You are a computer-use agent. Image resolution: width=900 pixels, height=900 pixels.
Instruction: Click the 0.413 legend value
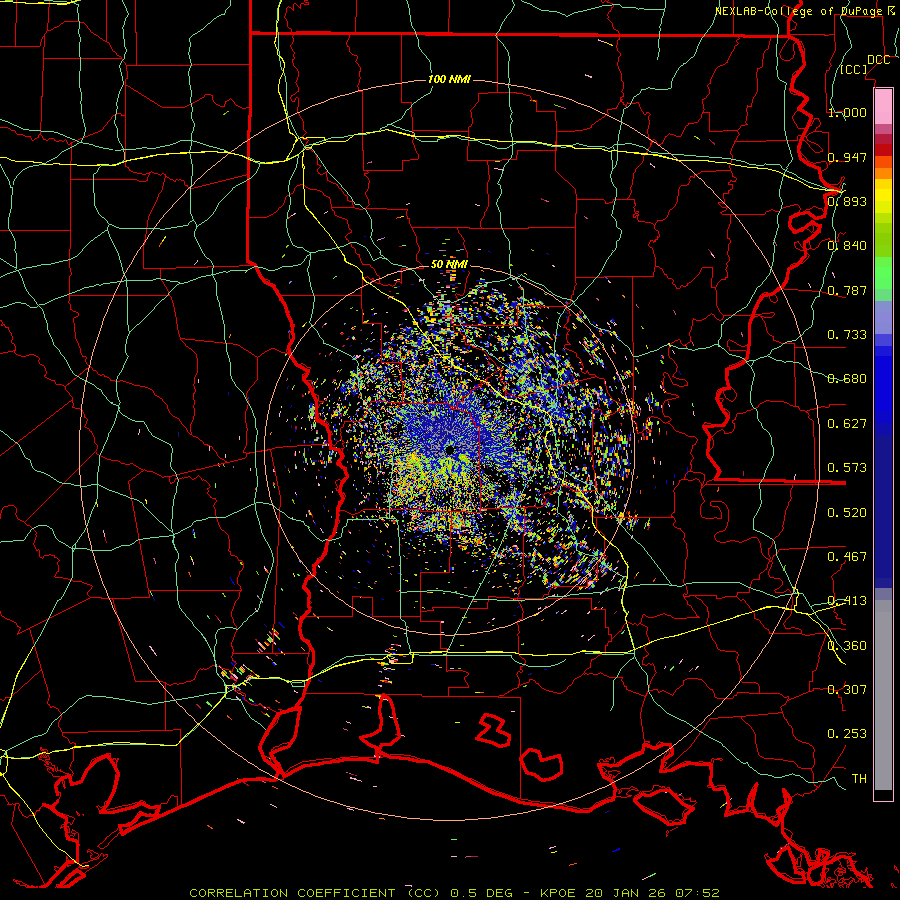[x=847, y=601]
